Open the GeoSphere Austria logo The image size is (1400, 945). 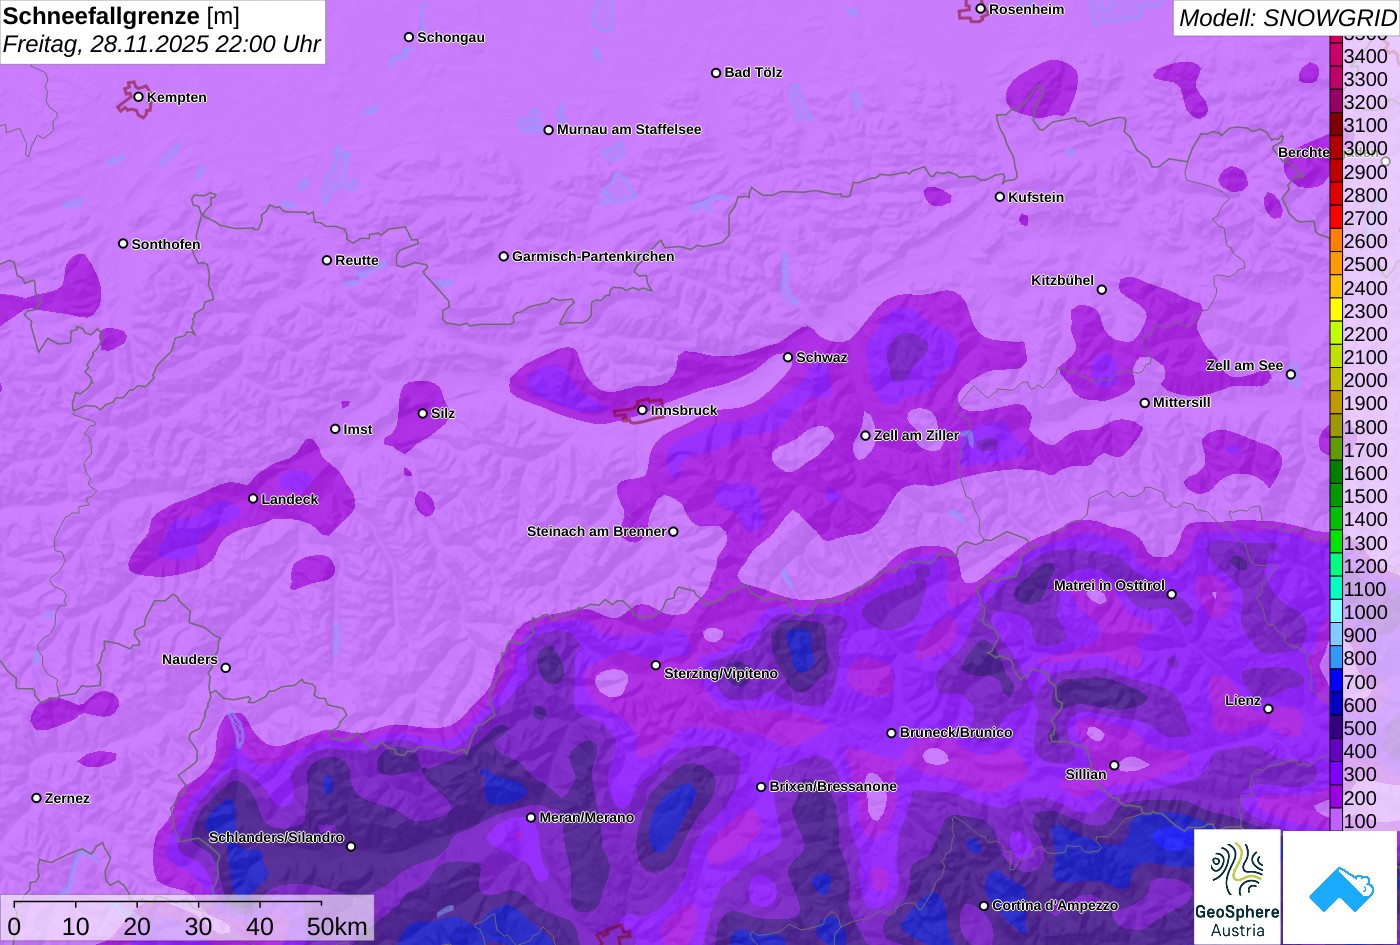(1237, 887)
